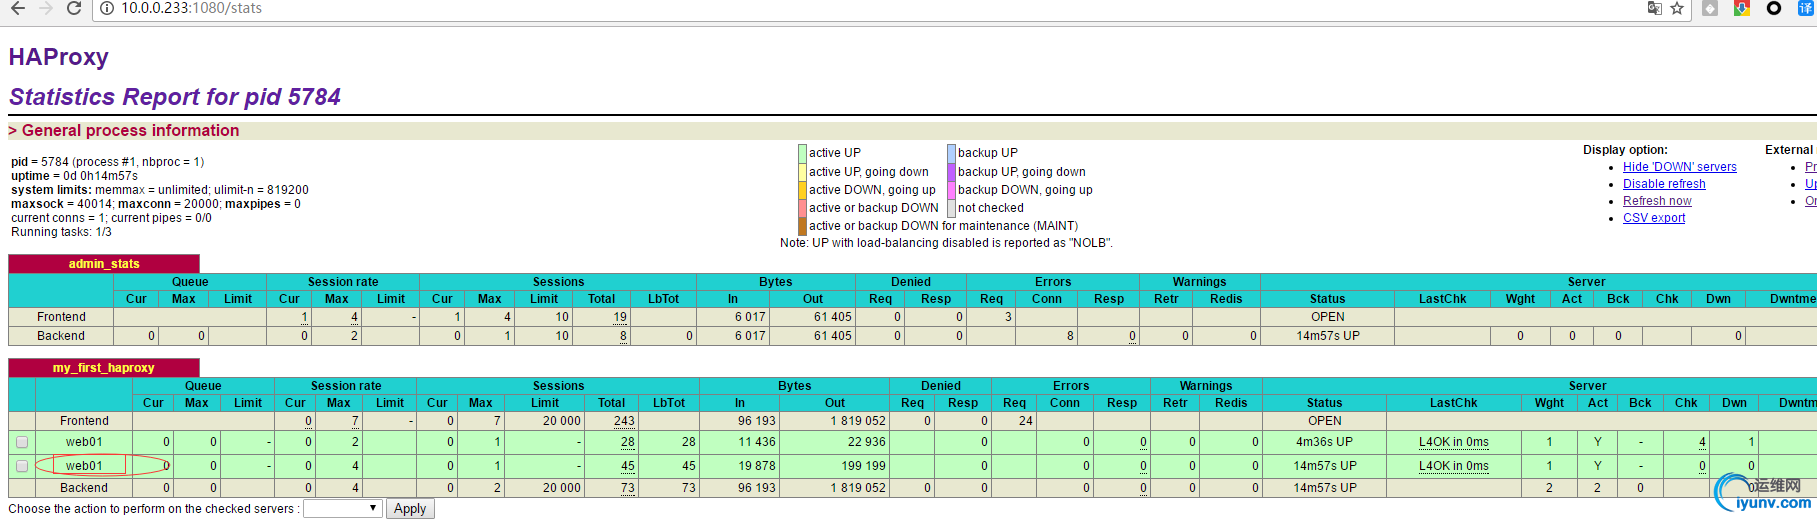The image size is (1817, 519).
Task: Click 'Statistics Report for pid 5784' heading
Action: (175, 97)
